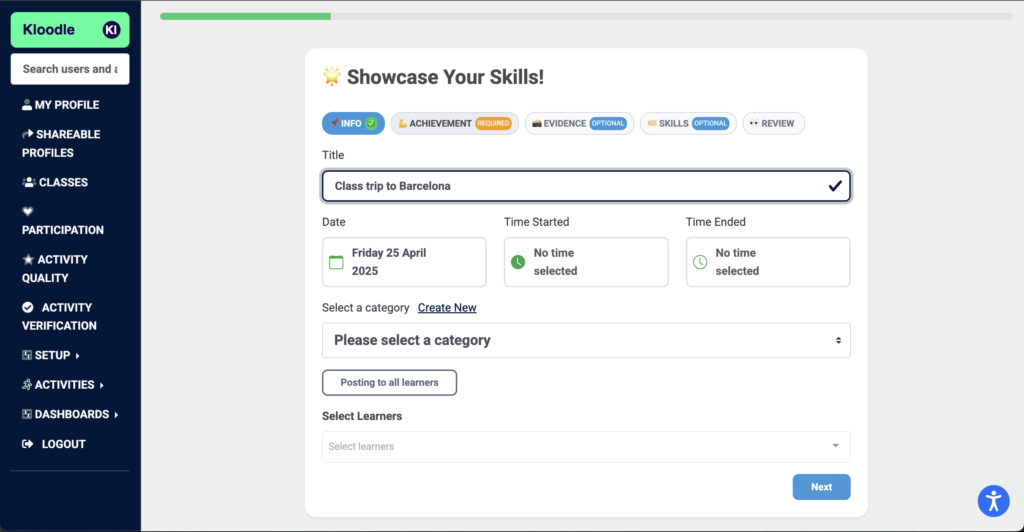Open the Please select a category dropdown
Screen dimensions: 1024x532
point(586,340)
